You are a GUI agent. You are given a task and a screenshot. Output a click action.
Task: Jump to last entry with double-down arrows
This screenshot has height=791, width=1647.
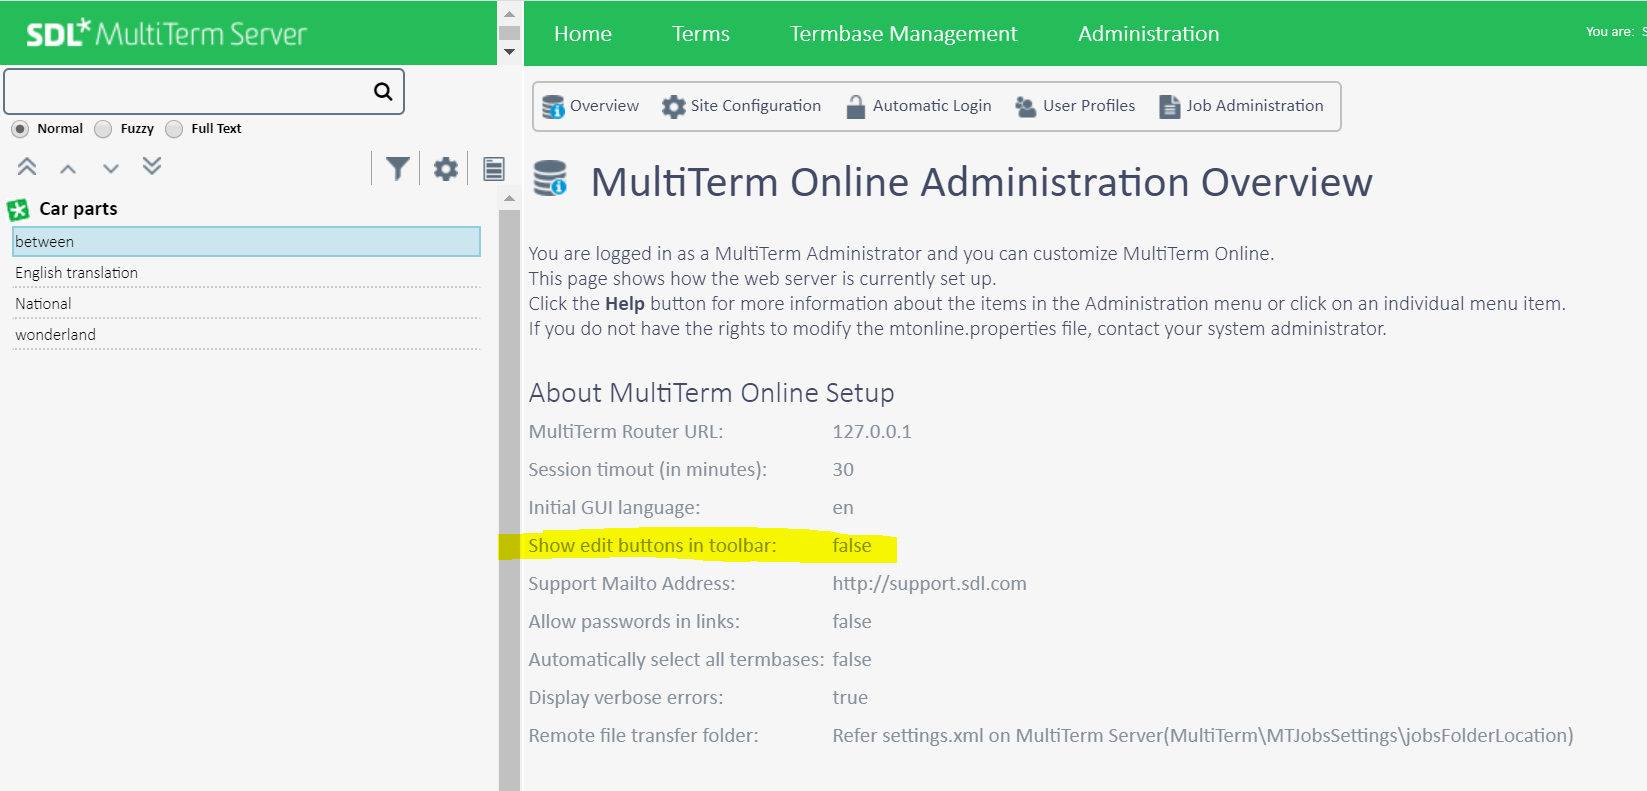click(152, 167)
